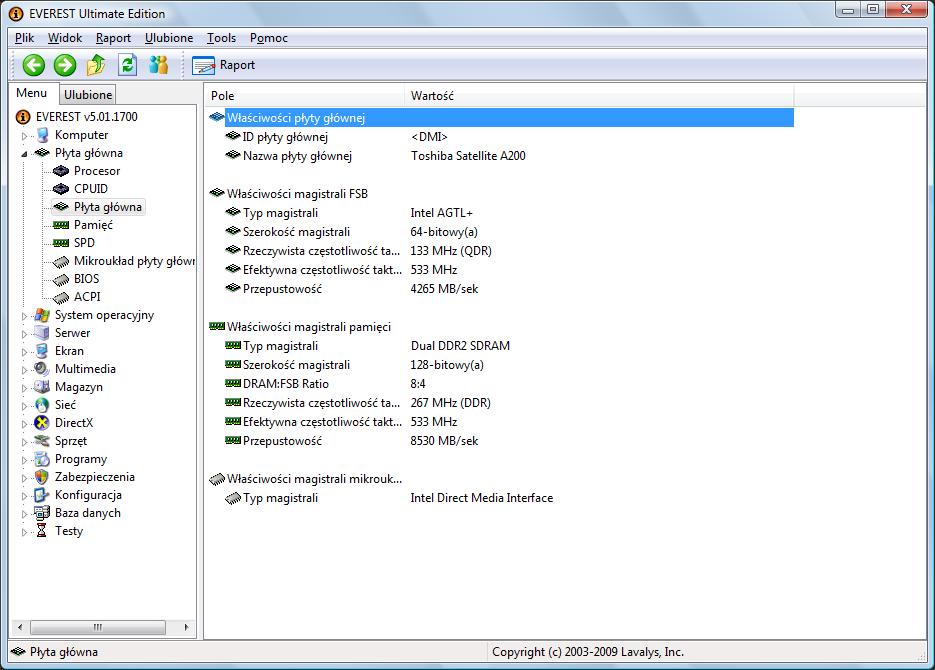Click the Ekran display icon

pyautogui.click(x=42, y=351)
